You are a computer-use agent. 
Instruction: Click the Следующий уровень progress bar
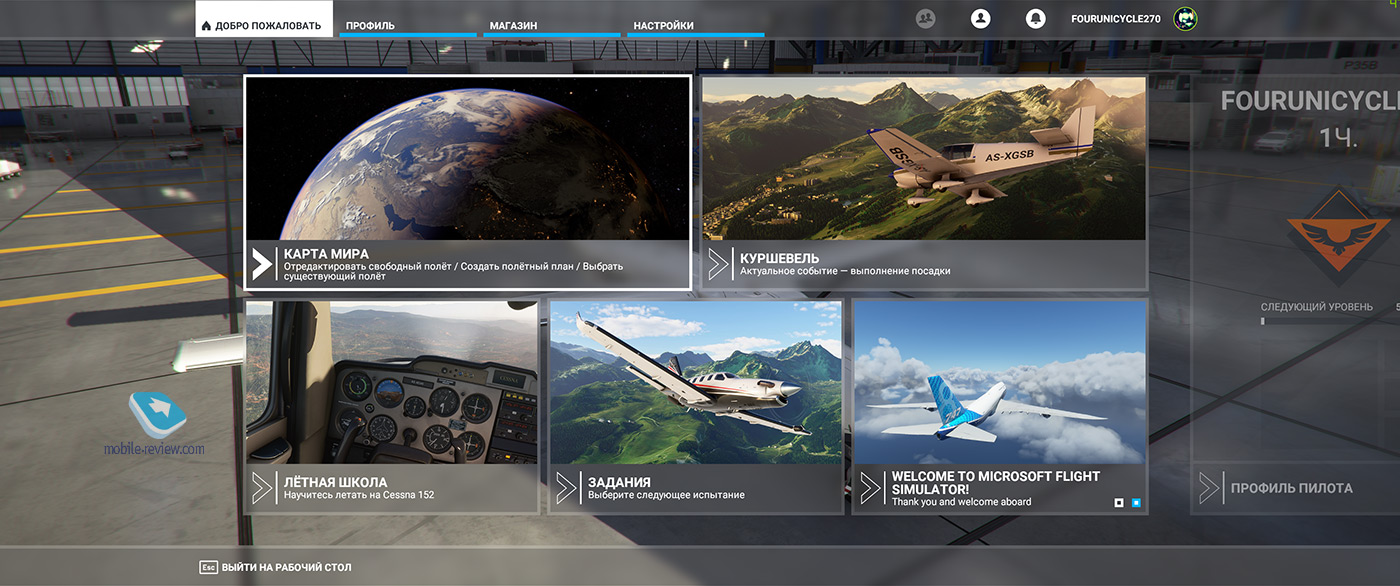pyautogui.click(x=1330, y=321)
